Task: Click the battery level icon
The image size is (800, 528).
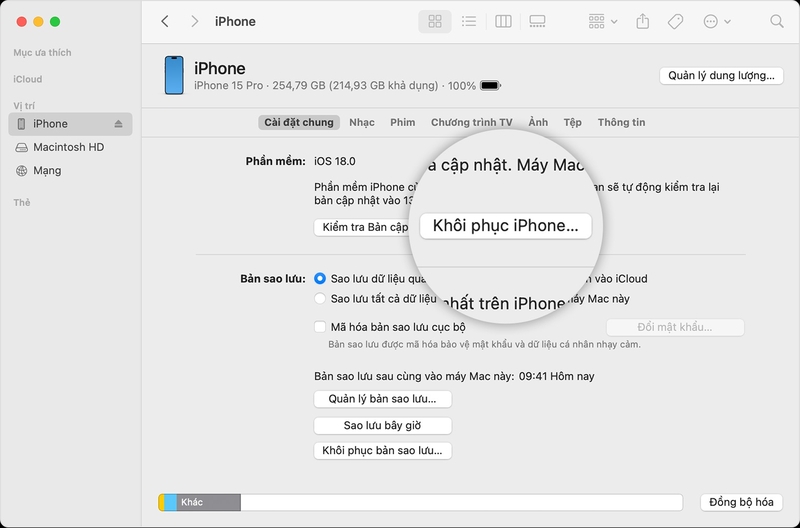Action: [x=490, y=86]
